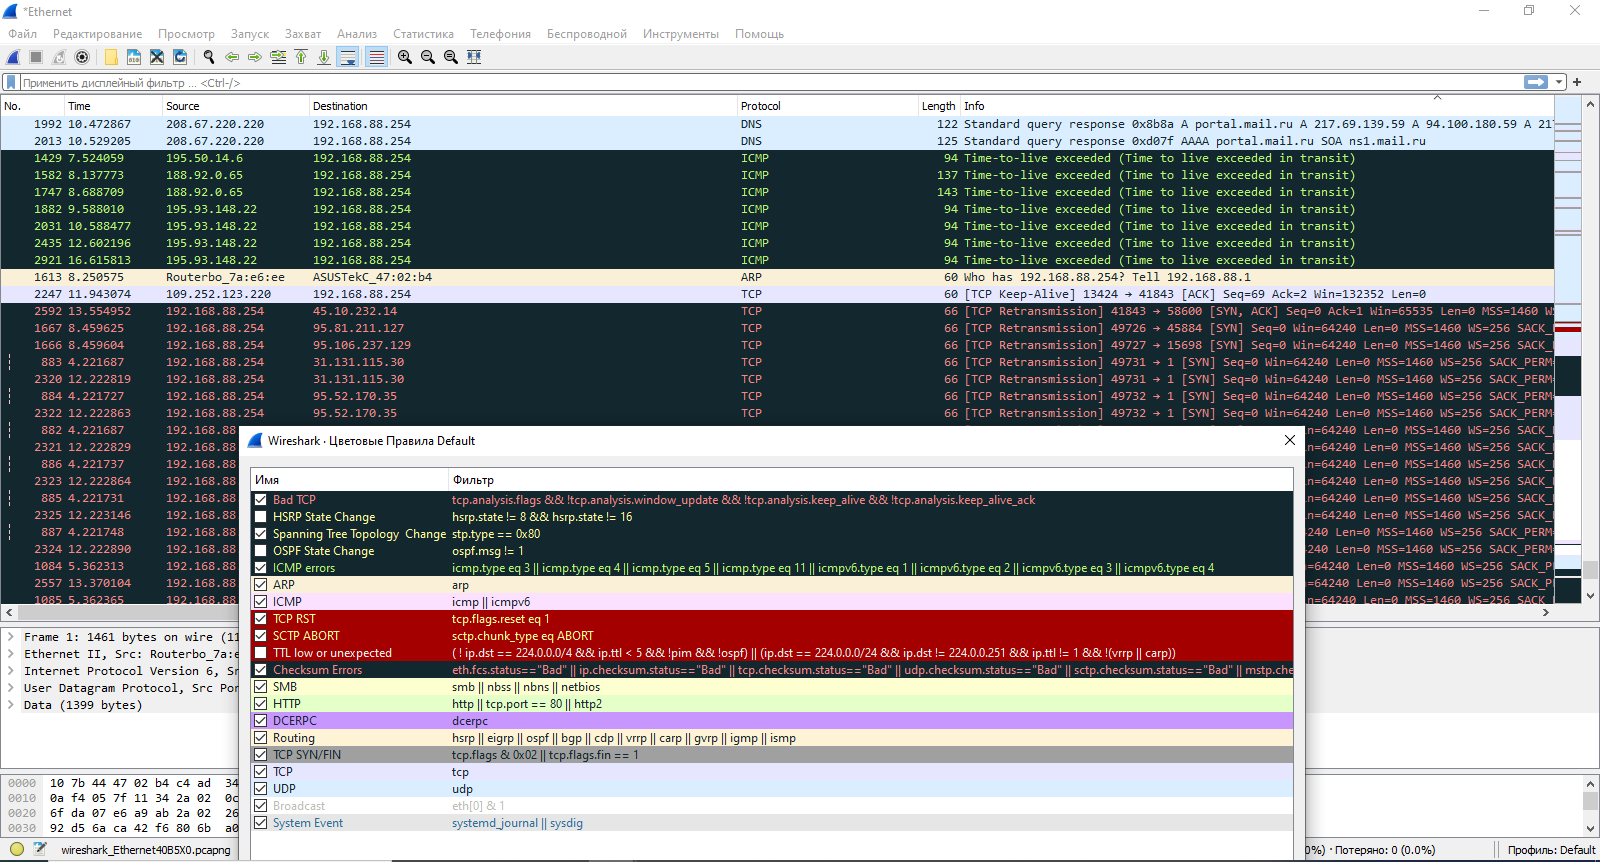Open capture file properties in status bar
The image size is (1600, 862).
pos(40,850)
